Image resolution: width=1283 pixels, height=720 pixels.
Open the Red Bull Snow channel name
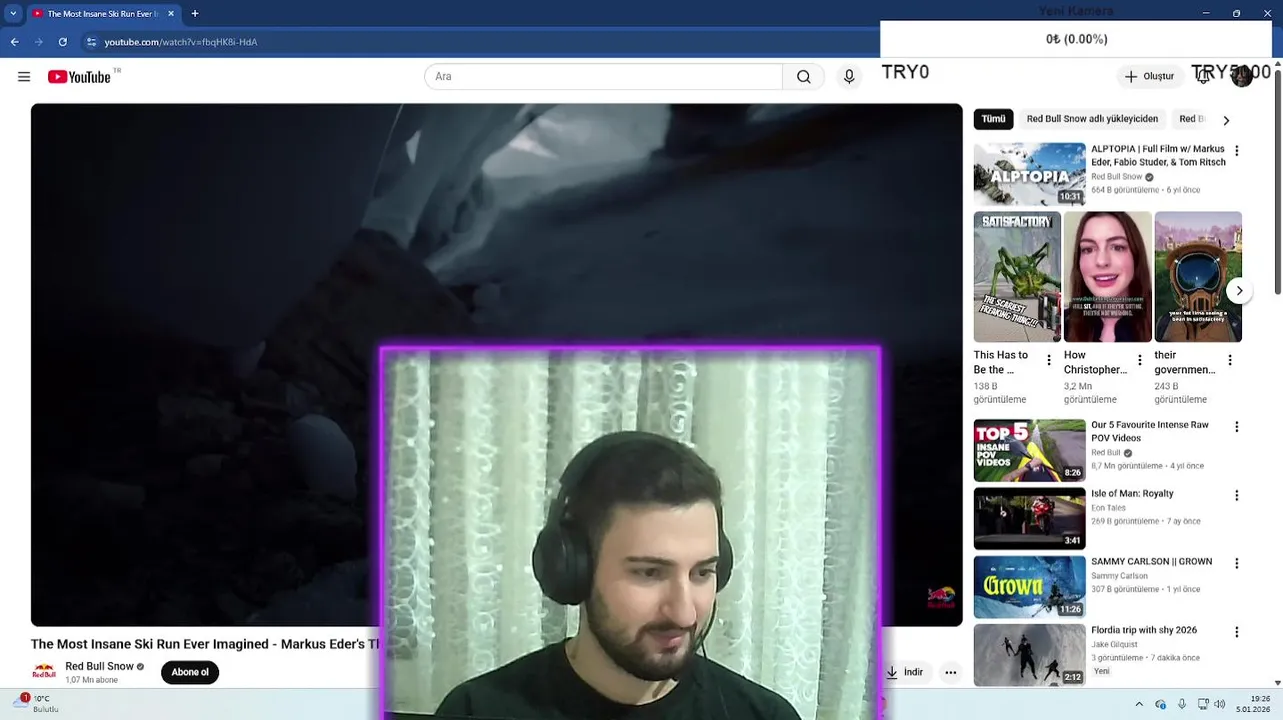point(99,666)
